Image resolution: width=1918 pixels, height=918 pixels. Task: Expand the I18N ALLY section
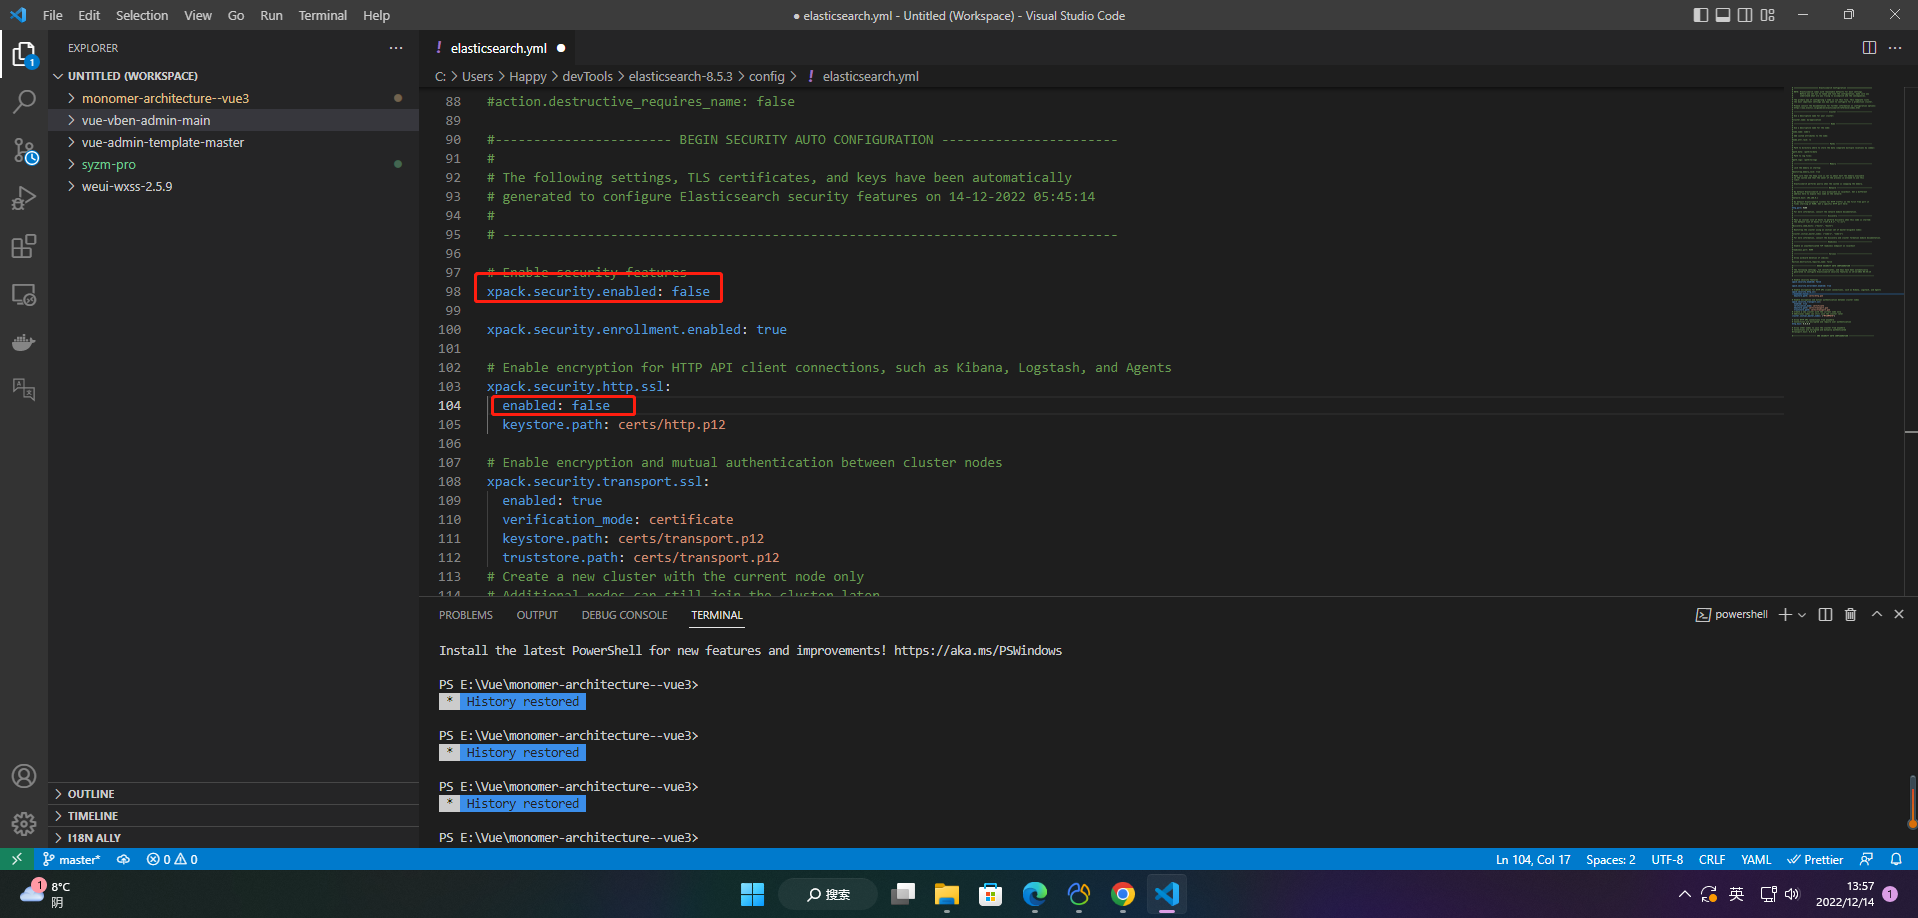pos(233,838)
